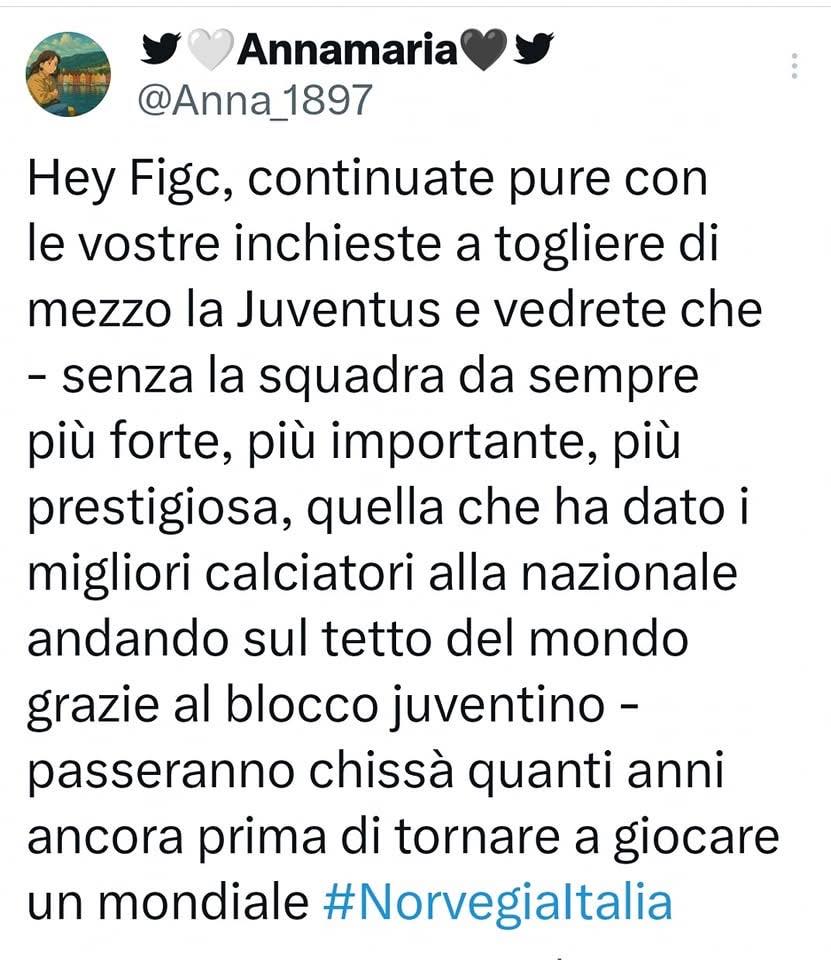Open the @Anna_1897 handle profile

pyautogui.click(x=255, y=99)
